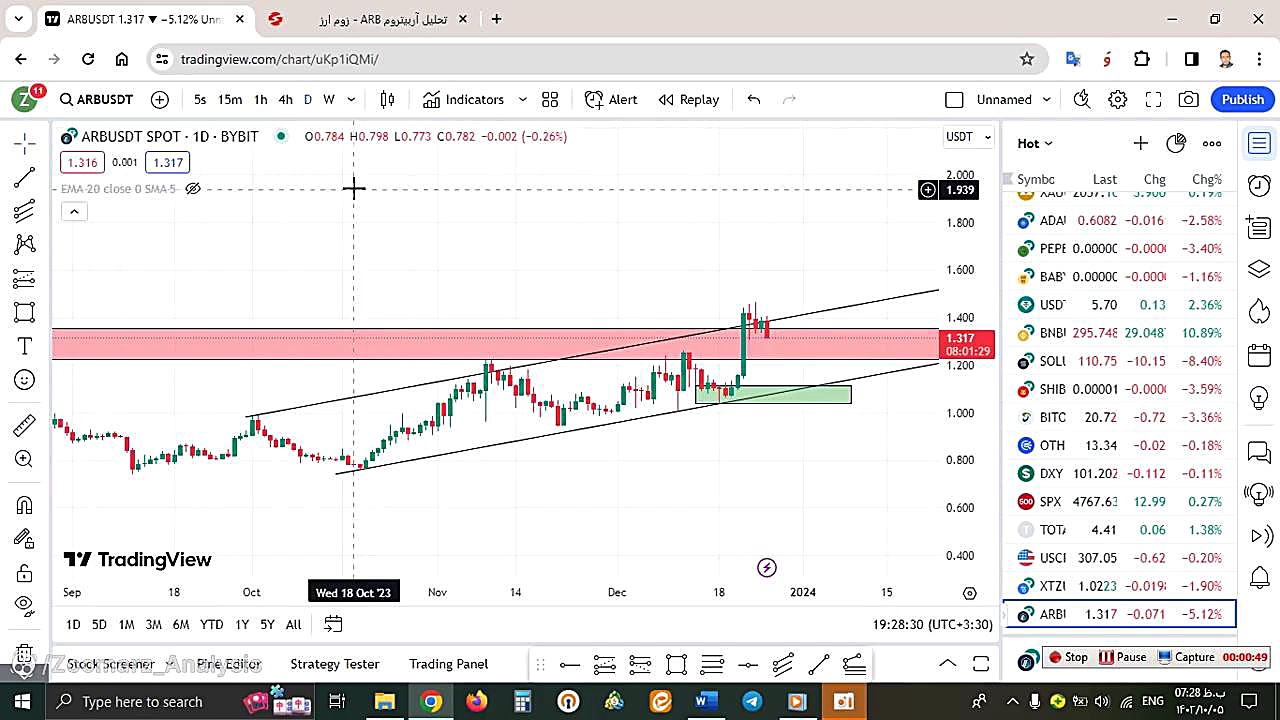The image size is (1280, 720).
Task: Change the USDT currency dropdown
Action: click(x=969, y=136)
